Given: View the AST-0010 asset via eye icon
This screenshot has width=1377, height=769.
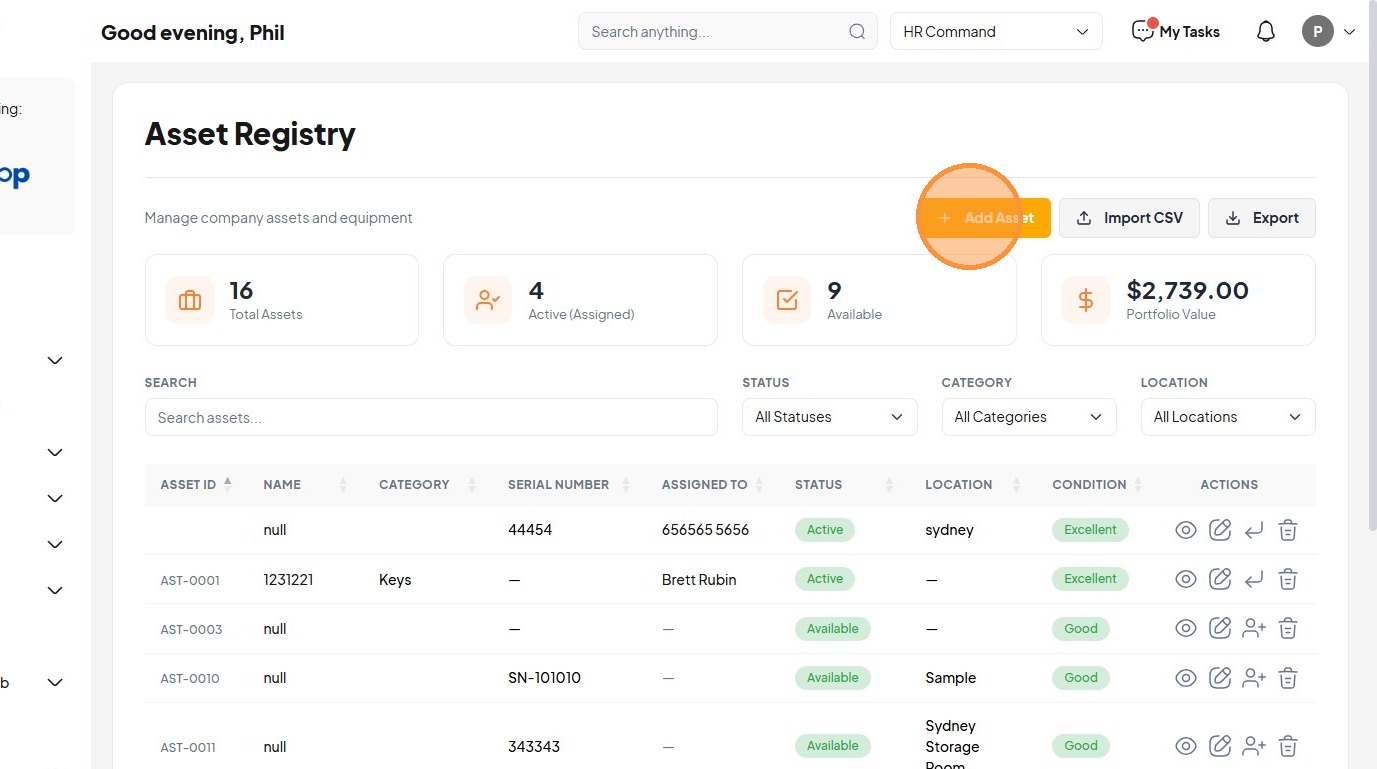Looking at the screenshot, I should point(1186,678).
